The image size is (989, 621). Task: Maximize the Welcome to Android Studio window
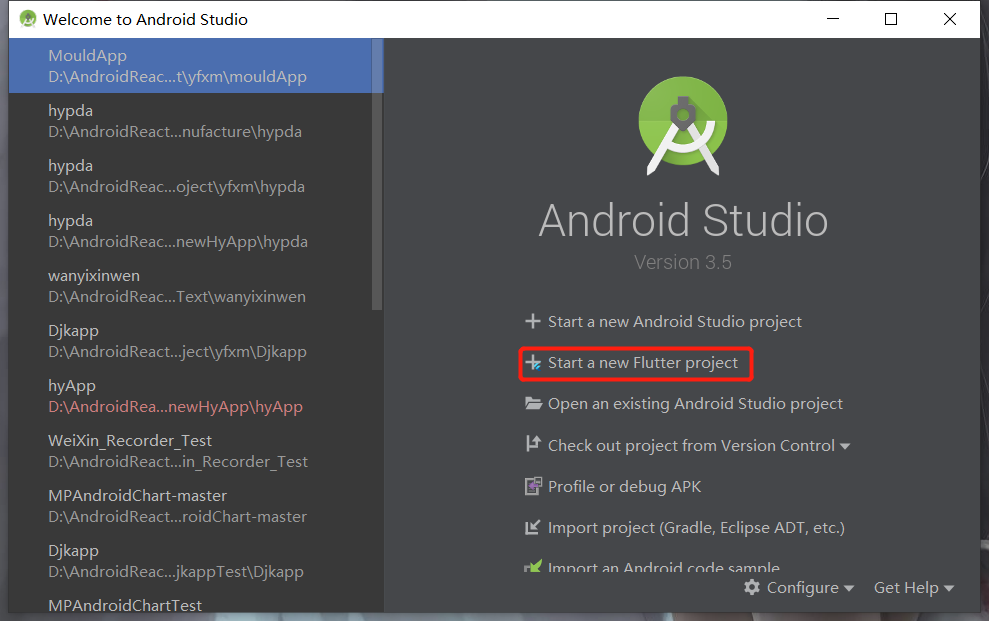(x=891, y=19)
